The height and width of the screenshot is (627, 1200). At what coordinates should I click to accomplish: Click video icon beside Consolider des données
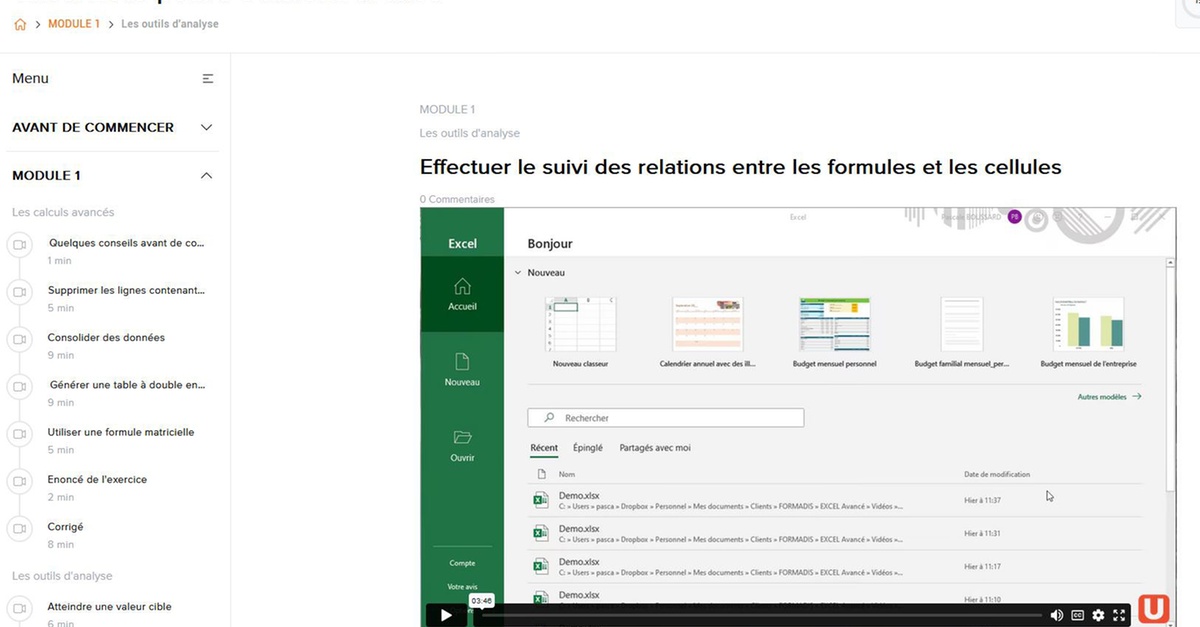[x=19, y=339]
